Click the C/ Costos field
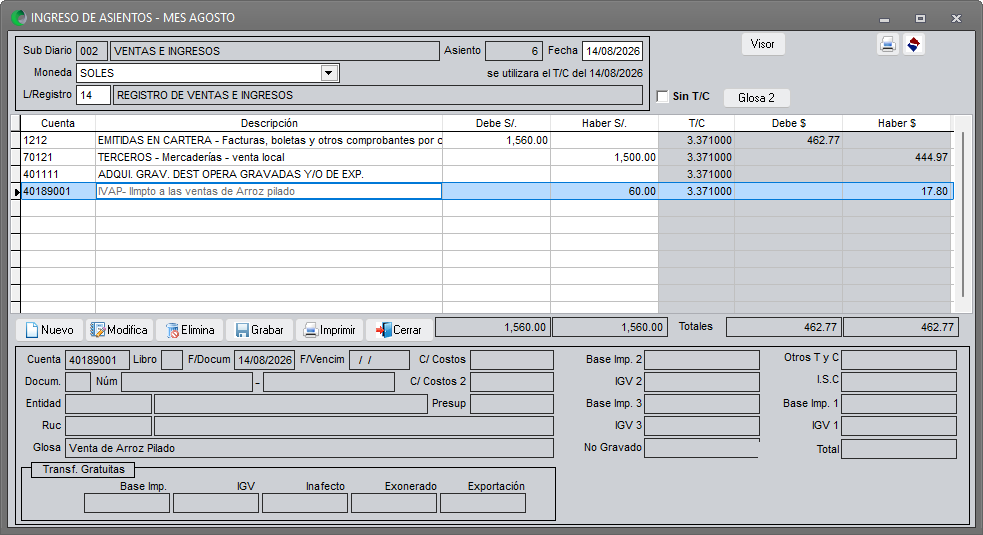 tap(512, 360)
